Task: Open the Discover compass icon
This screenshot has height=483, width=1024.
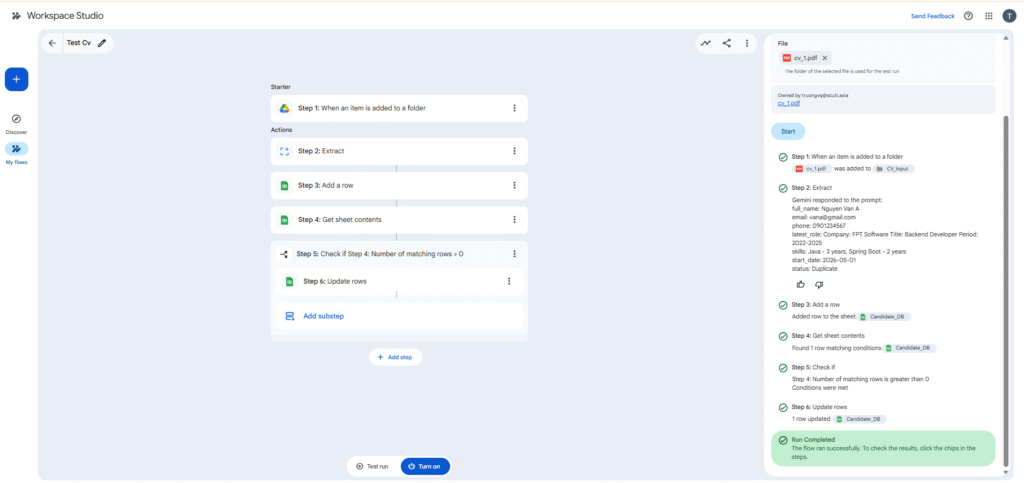Action: point(16,119)
